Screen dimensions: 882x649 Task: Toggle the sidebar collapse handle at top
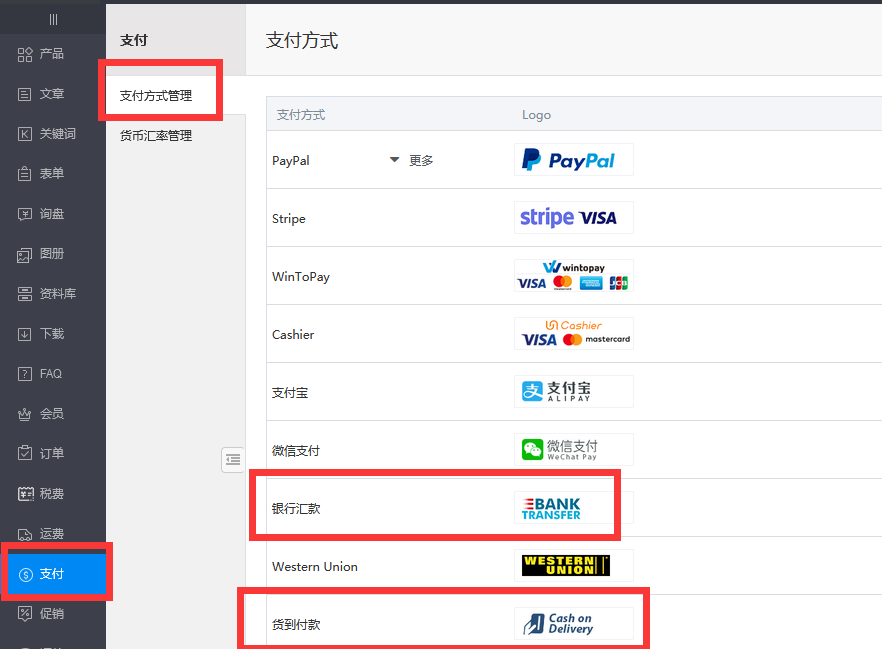[x=53, y=19]
